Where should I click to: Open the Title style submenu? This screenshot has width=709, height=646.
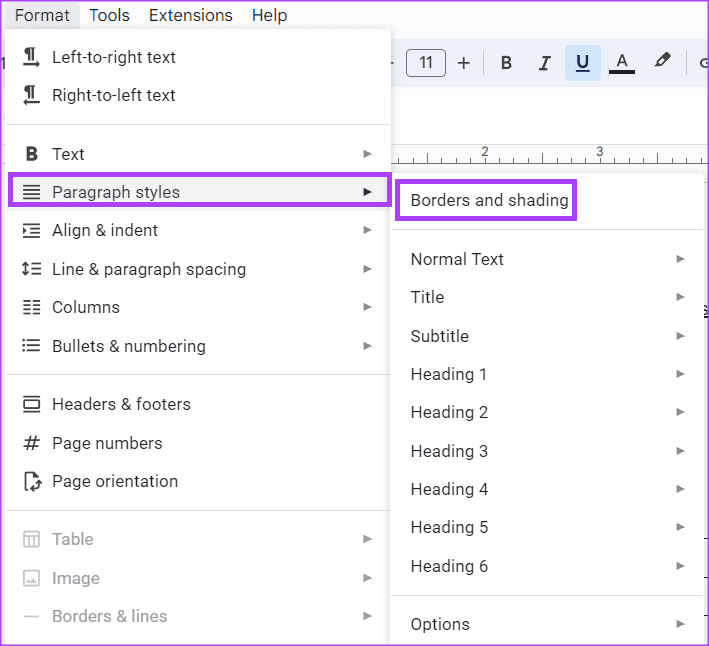(x=547, y=297)
